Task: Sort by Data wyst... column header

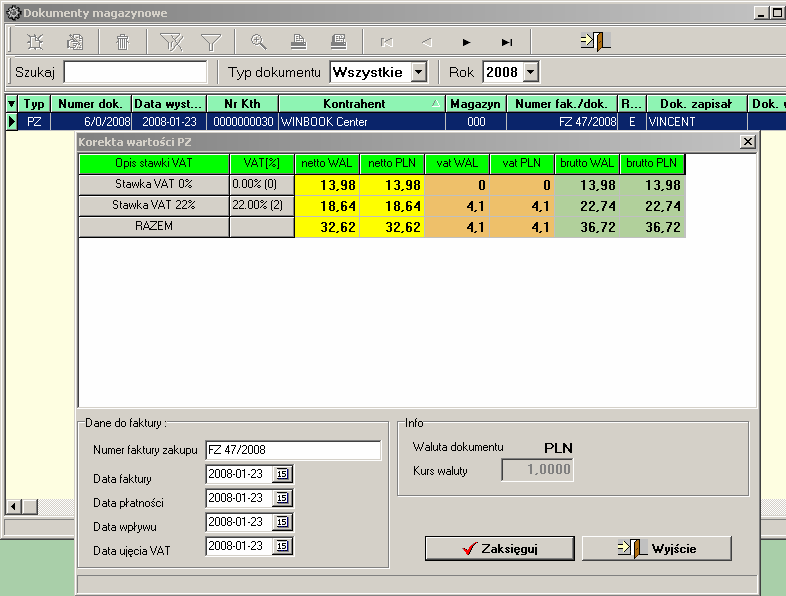Action: [x=169, y=104]
